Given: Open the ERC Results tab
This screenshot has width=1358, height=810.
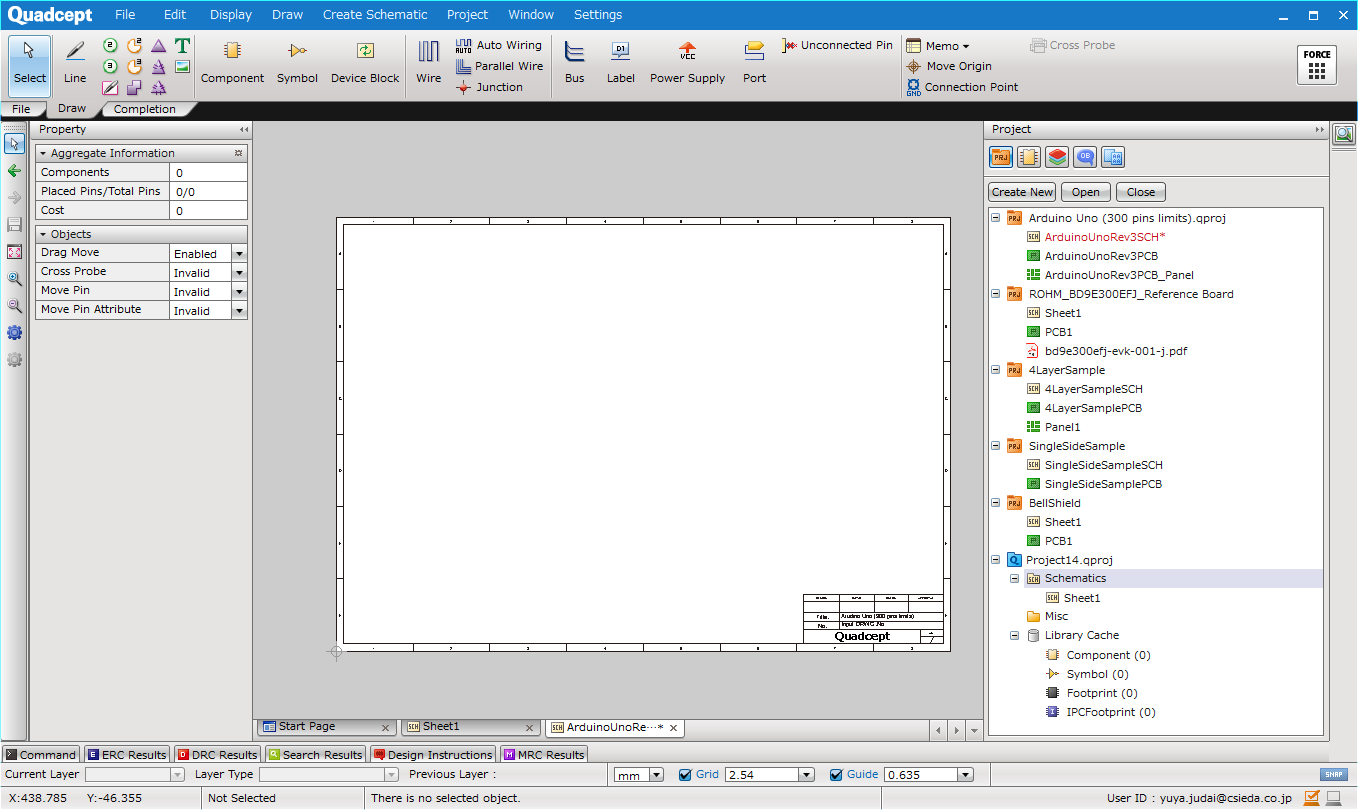Looking at the screenshot, I should coord(127,755).
